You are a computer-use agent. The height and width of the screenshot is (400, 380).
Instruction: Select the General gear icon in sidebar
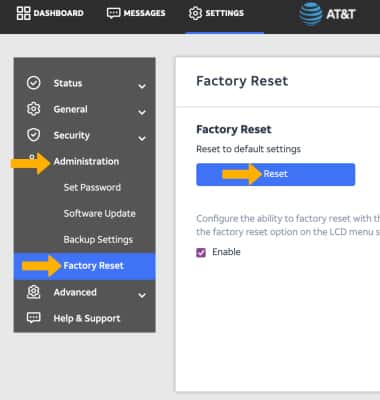tap(34, 109)
